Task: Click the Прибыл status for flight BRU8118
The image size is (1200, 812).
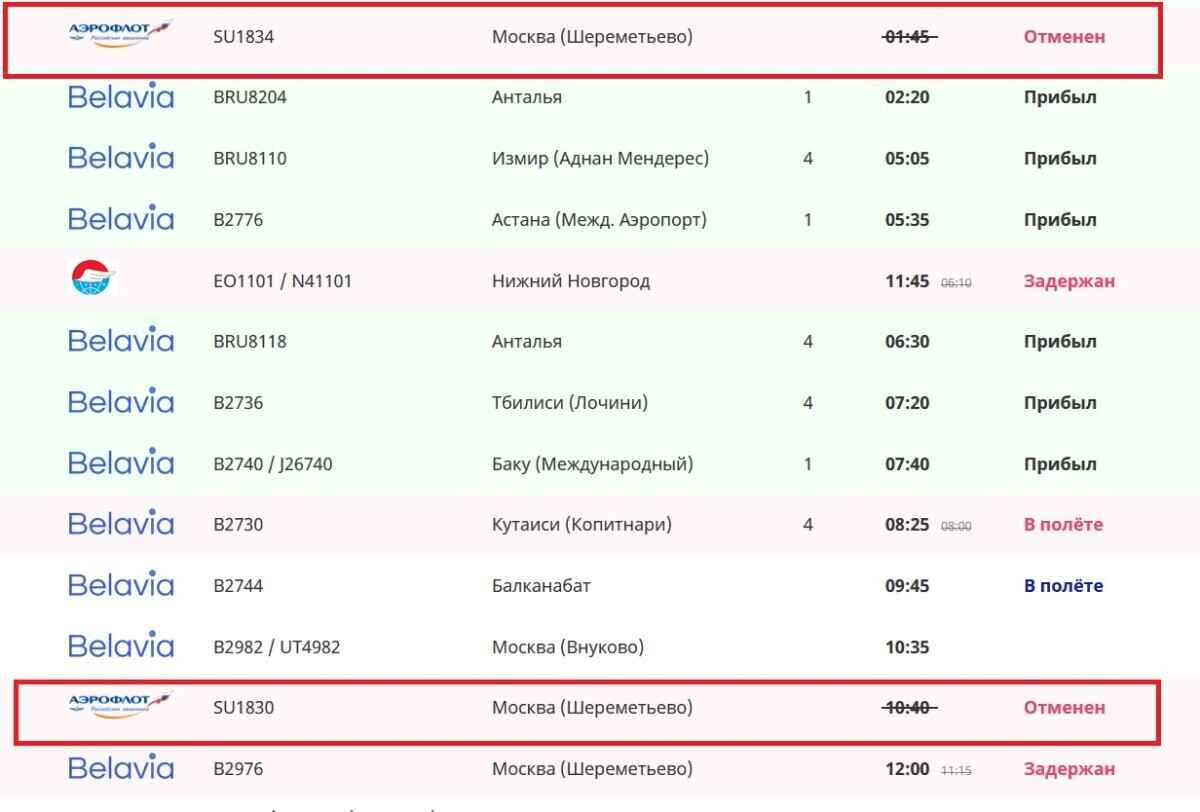Action: coord(1060,342)
